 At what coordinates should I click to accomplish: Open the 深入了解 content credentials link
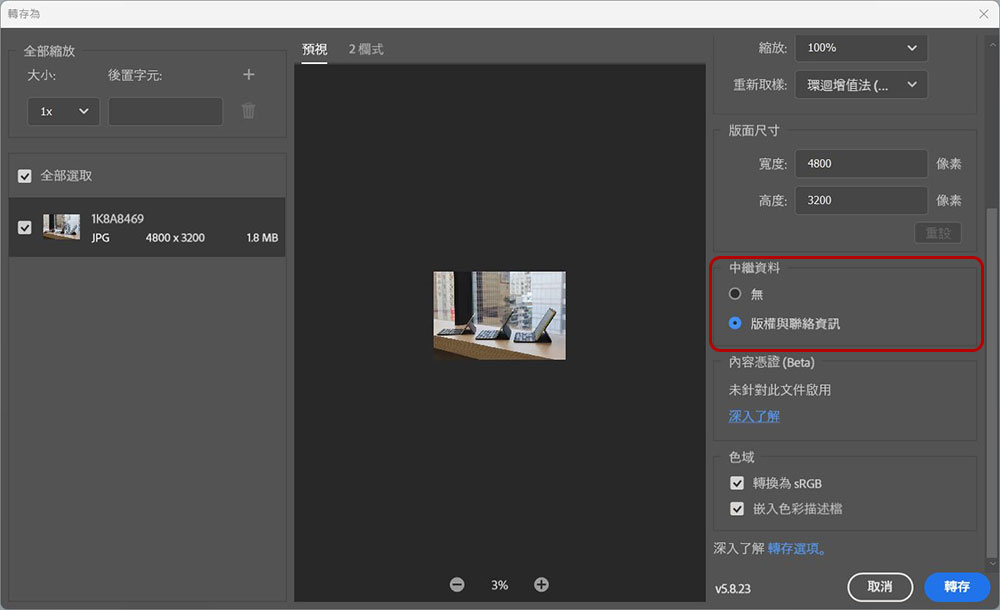754,417
